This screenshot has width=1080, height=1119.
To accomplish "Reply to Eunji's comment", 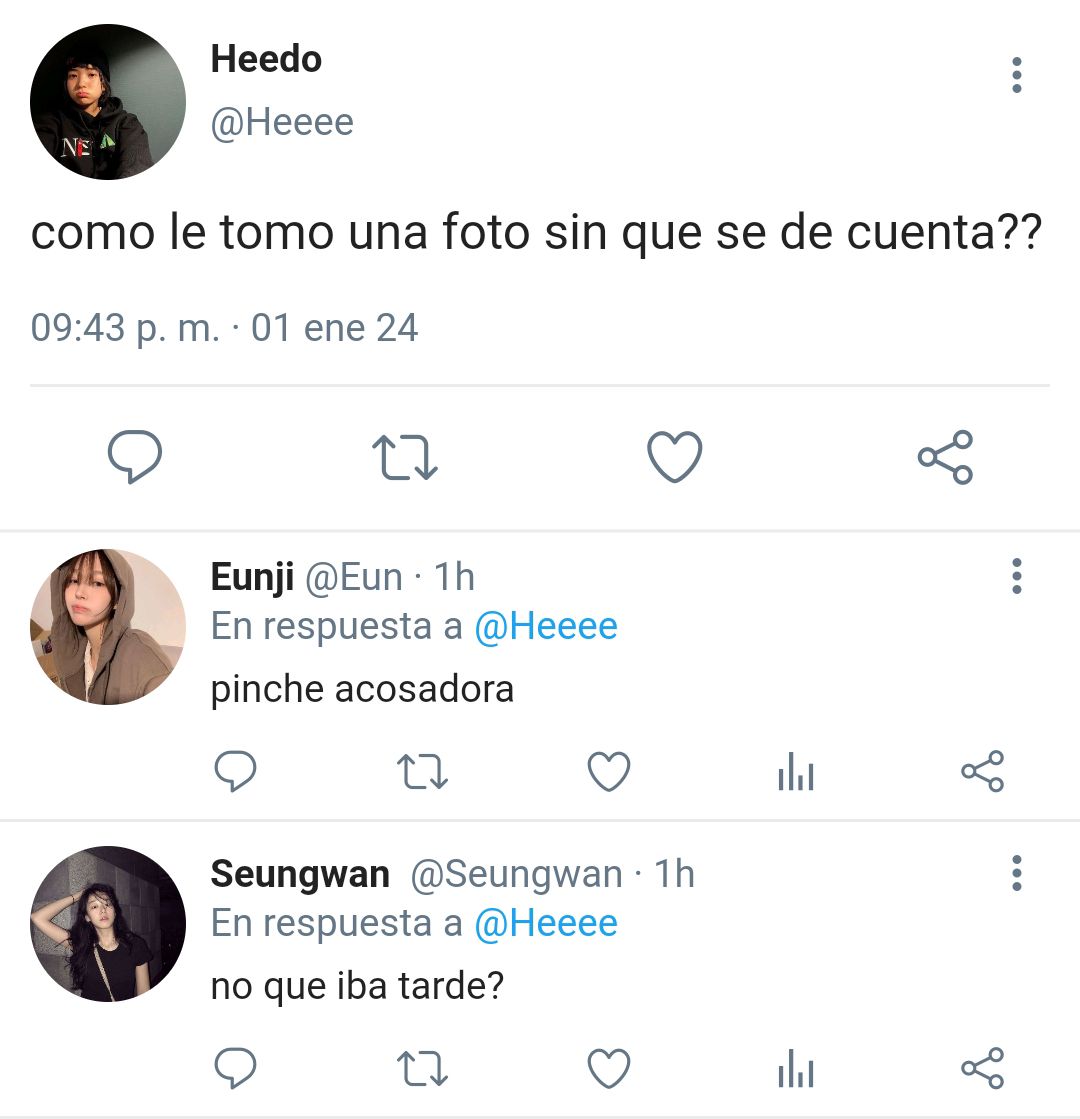I will click(236, 771).
